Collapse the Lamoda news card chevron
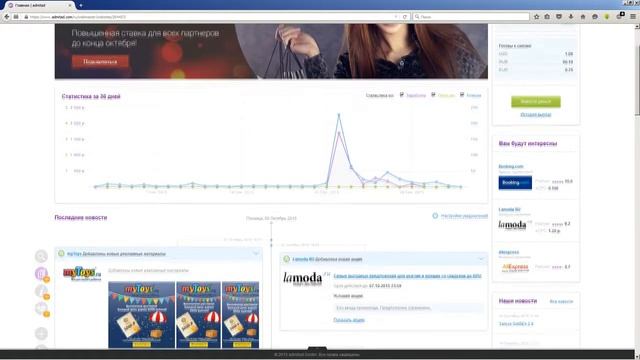The height and width of the screenshot is (360, 640). [x=481, y=259]
